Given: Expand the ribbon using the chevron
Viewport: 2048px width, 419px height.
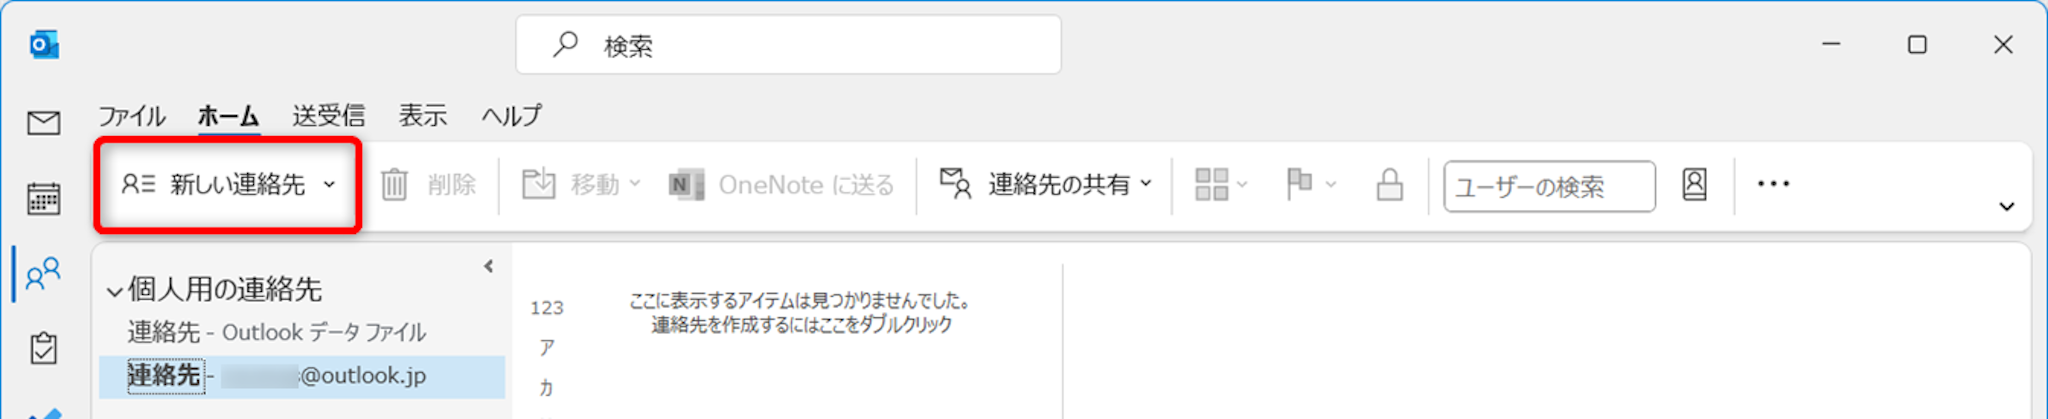Looking at the screenshot, I should (2006, 207).
